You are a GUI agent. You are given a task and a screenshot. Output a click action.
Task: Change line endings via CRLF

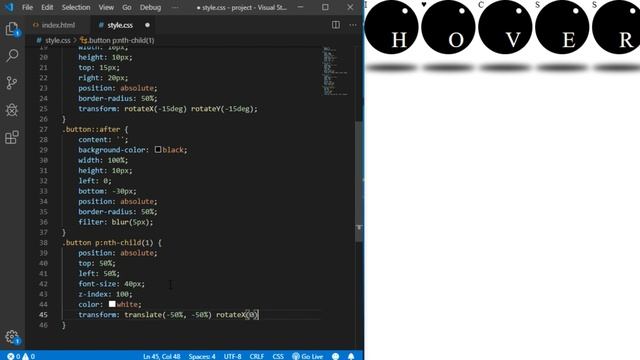(257, 356)
